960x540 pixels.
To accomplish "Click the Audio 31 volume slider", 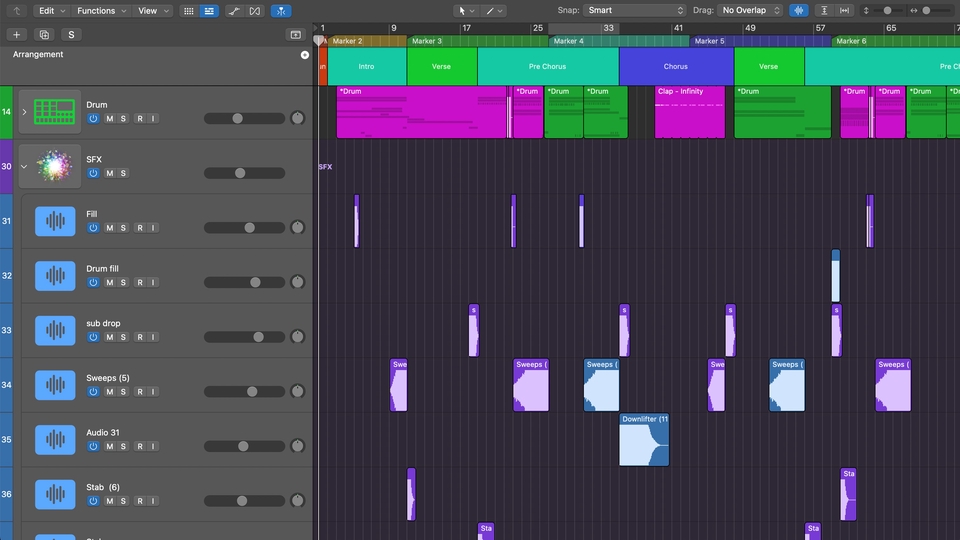I will pos(244,446).
